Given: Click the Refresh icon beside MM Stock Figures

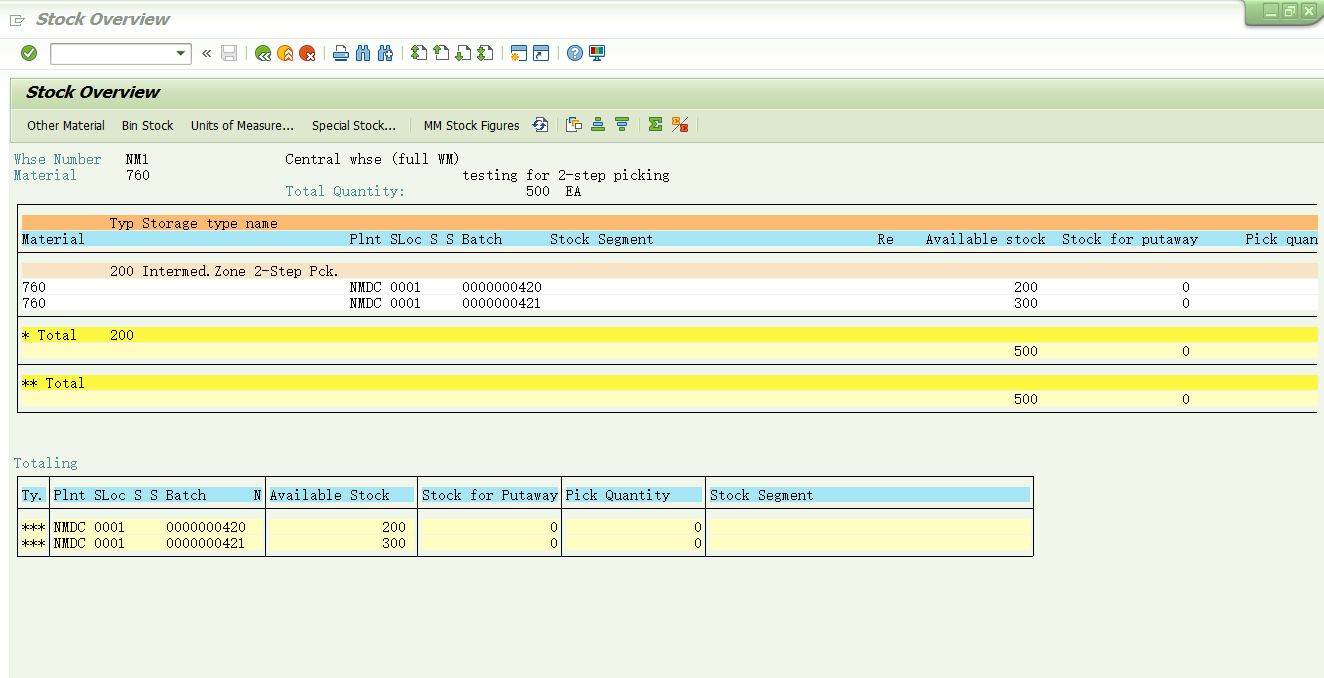Looking at the screenshot, I should [540, 125].
